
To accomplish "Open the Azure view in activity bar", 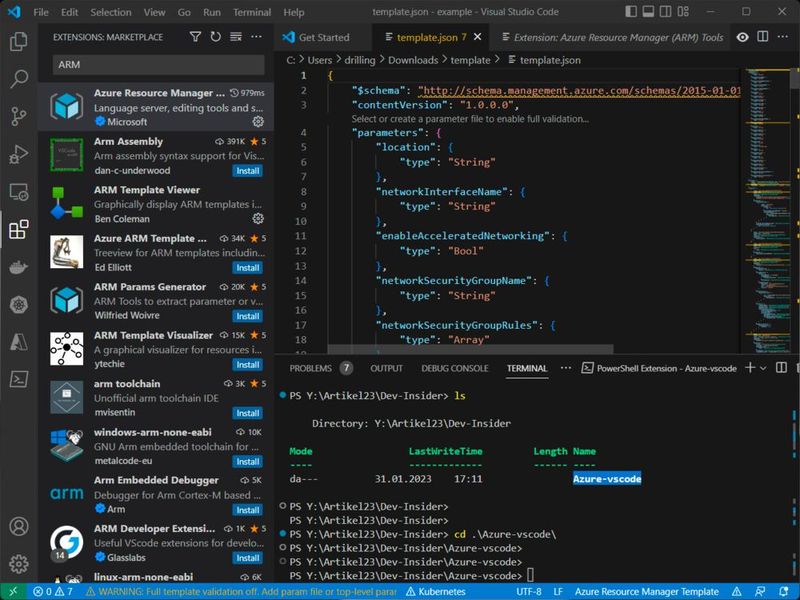I will coord(19,342).
